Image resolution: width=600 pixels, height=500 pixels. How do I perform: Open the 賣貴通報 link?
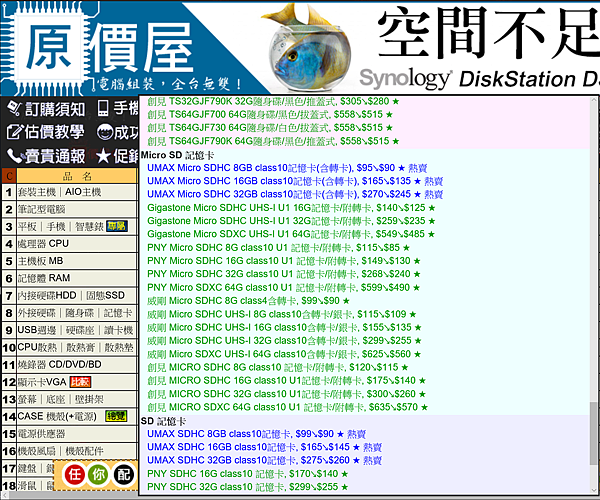(x=55, y=156)
